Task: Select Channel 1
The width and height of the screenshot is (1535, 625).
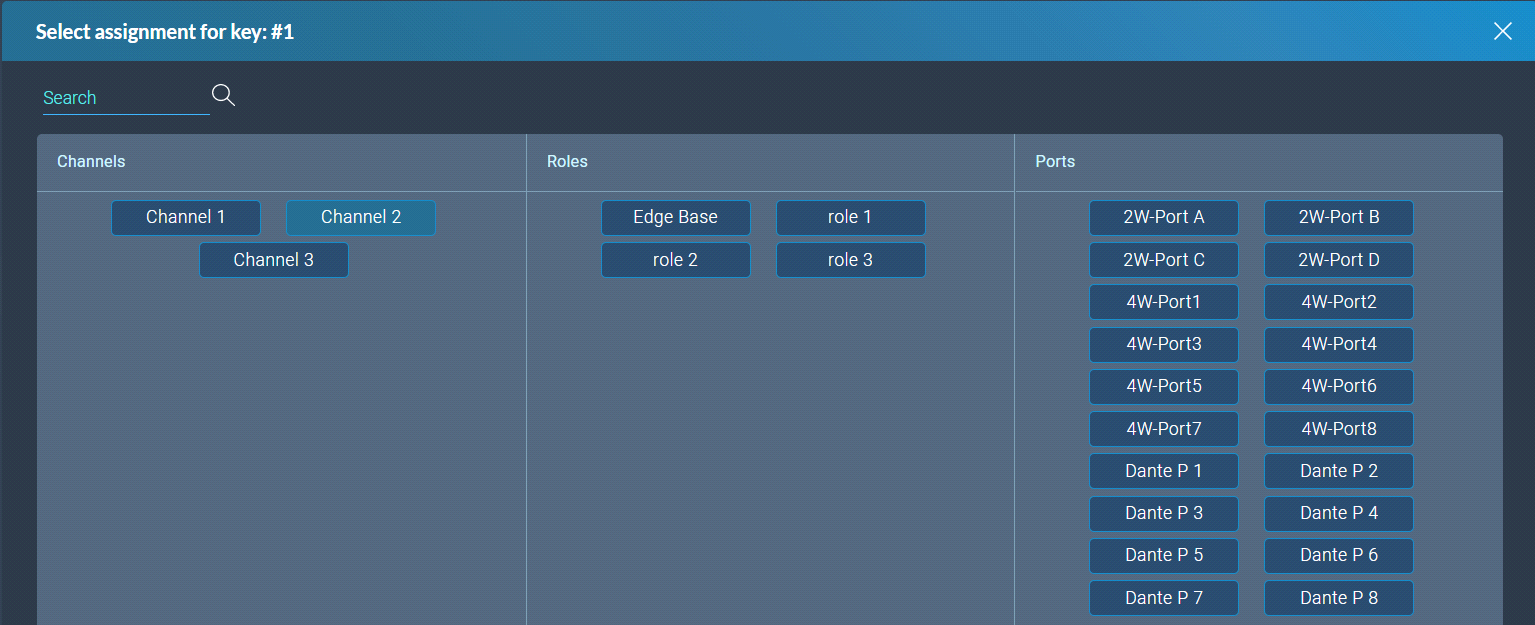Action: pyautogui.click(x=186, y=217)
